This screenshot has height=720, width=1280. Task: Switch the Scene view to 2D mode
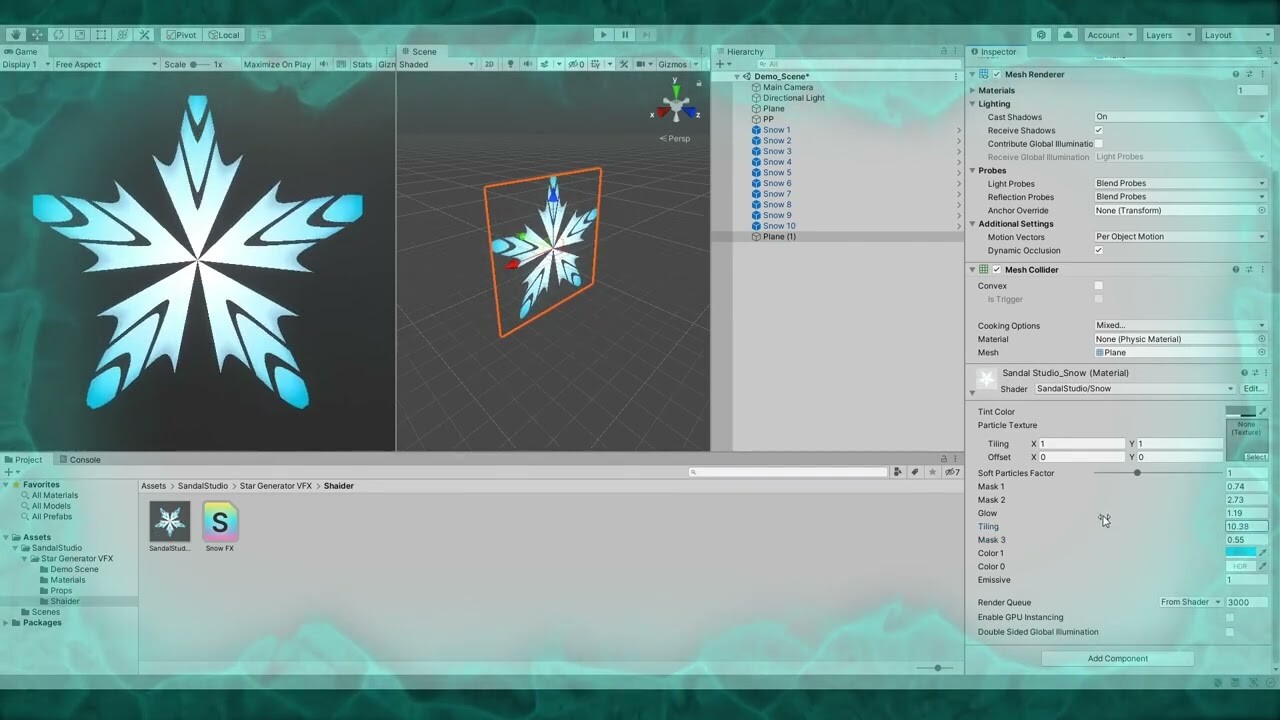tap(489, 64)
